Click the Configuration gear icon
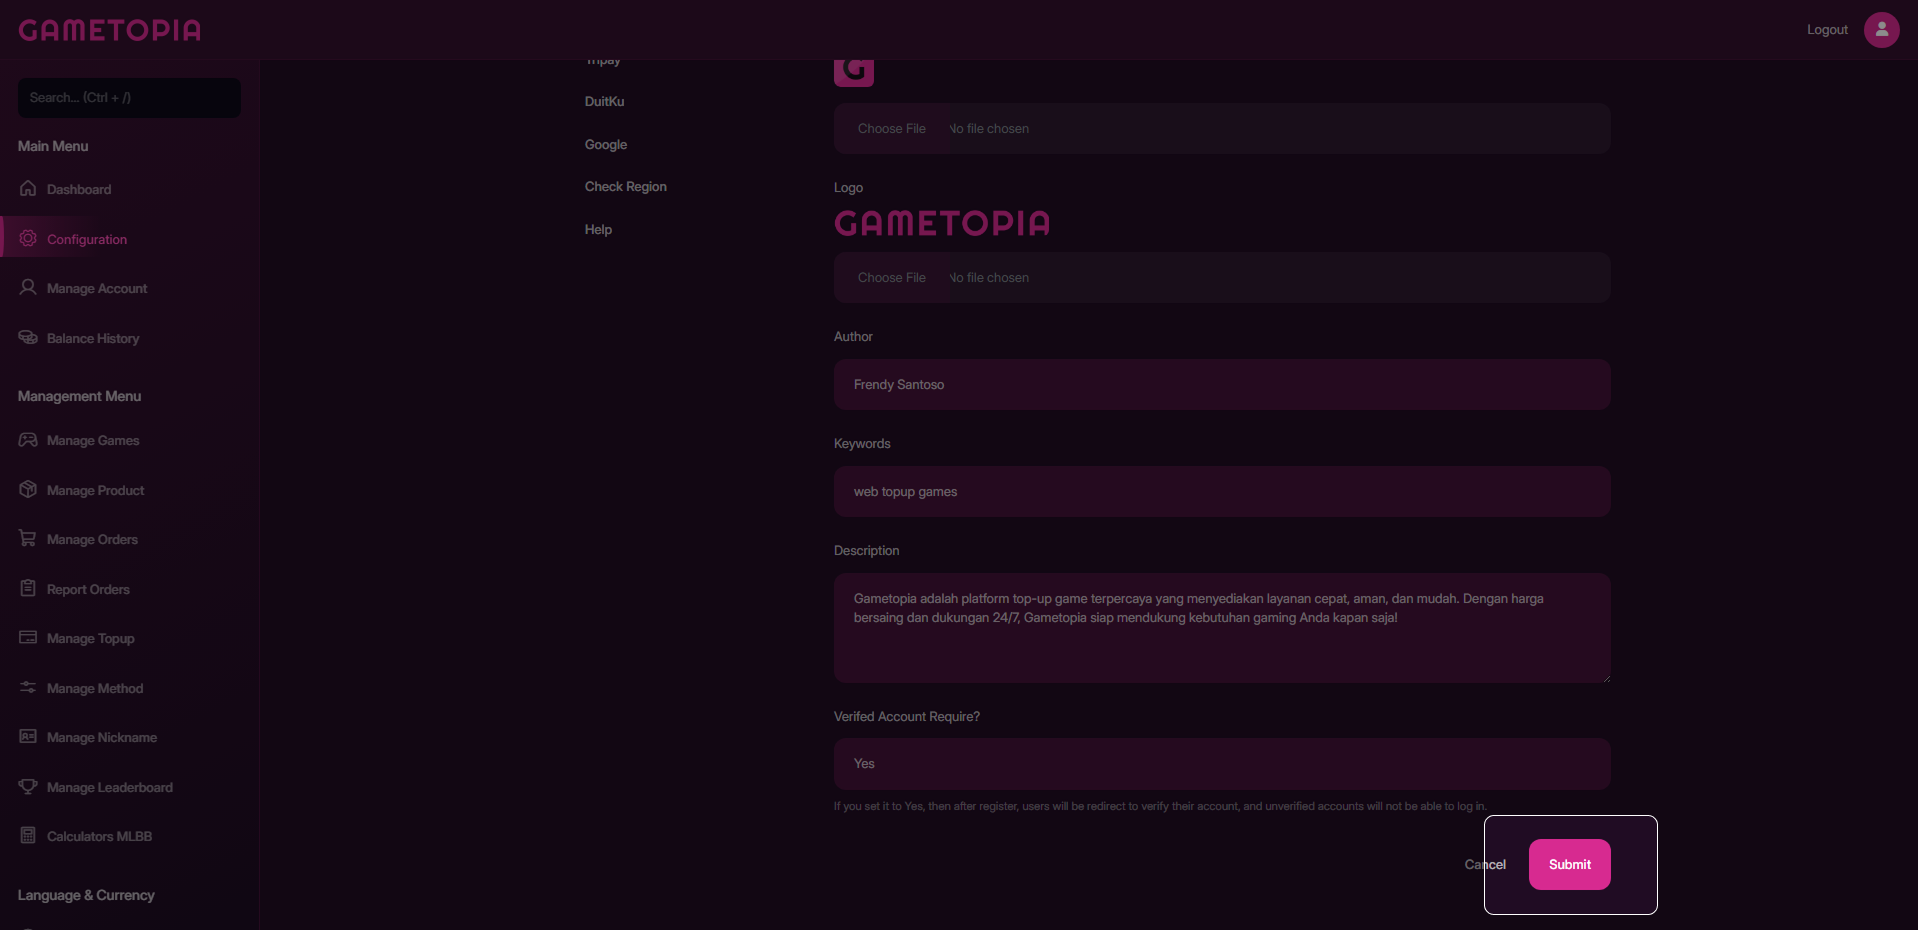This screenshot has width=1918, height=930. (28, 238)
